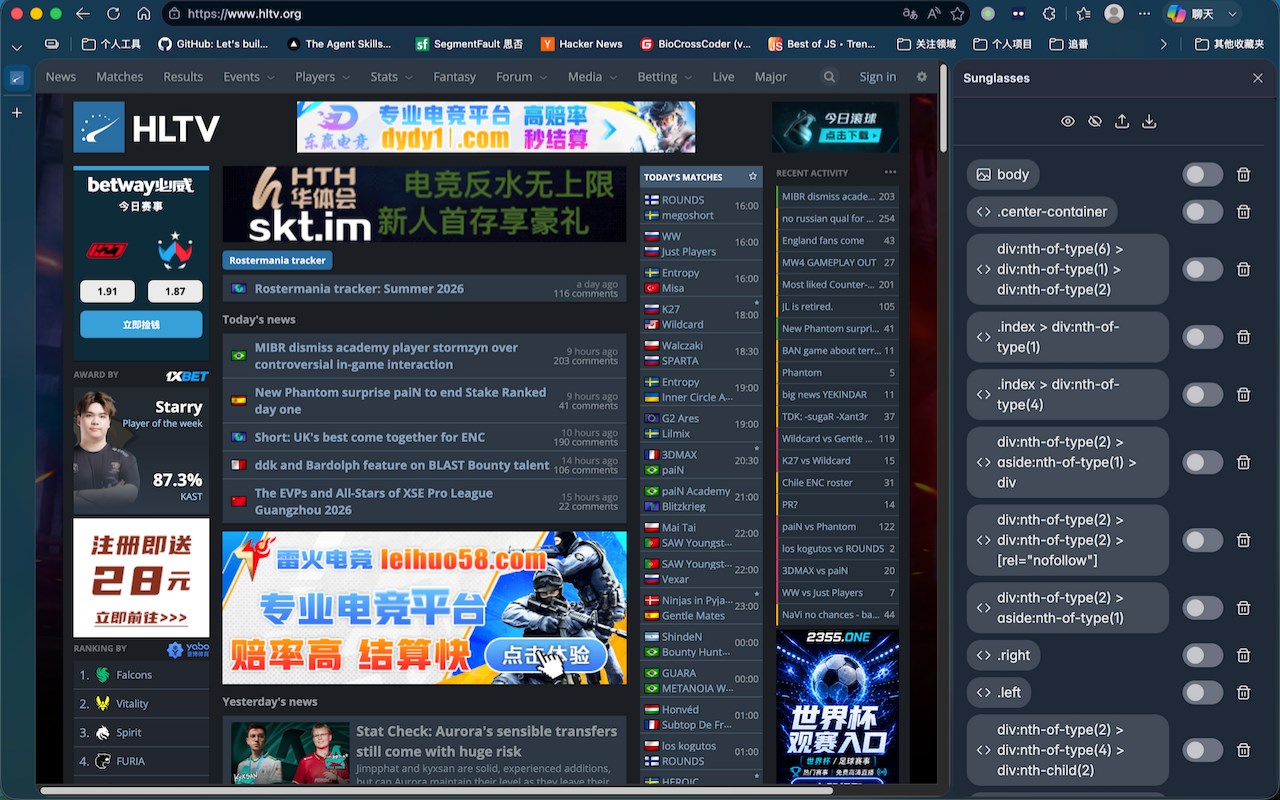This screenshot has width=1280, height=800.
Task: Click the Sign in link
Action: 878,77
